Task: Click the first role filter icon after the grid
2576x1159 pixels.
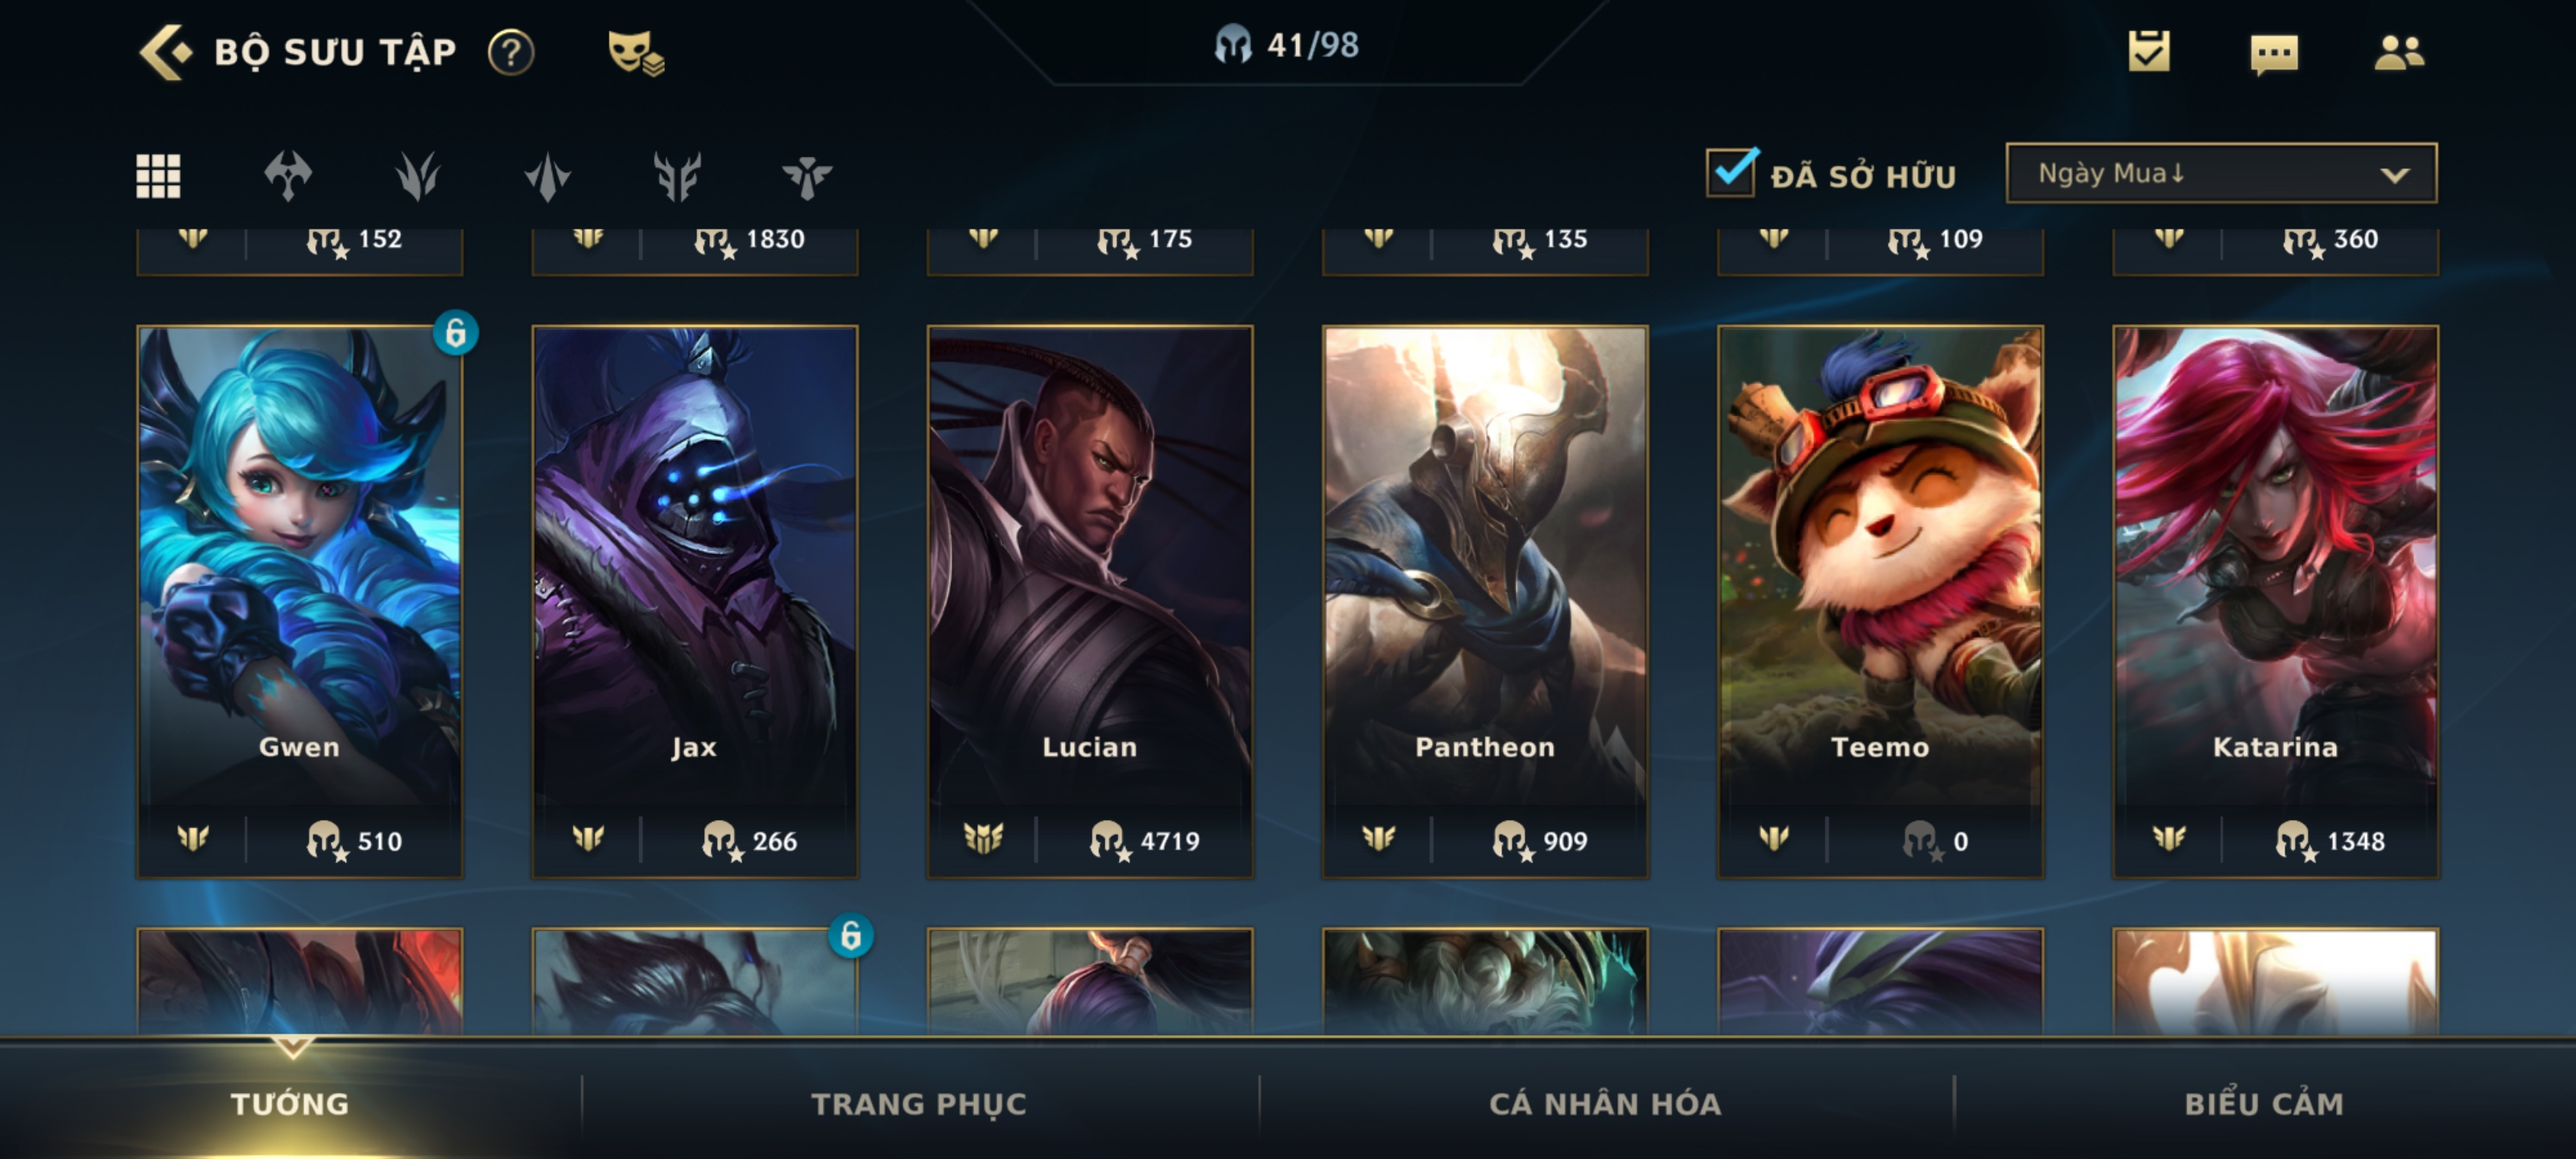Action: (288, 176)
